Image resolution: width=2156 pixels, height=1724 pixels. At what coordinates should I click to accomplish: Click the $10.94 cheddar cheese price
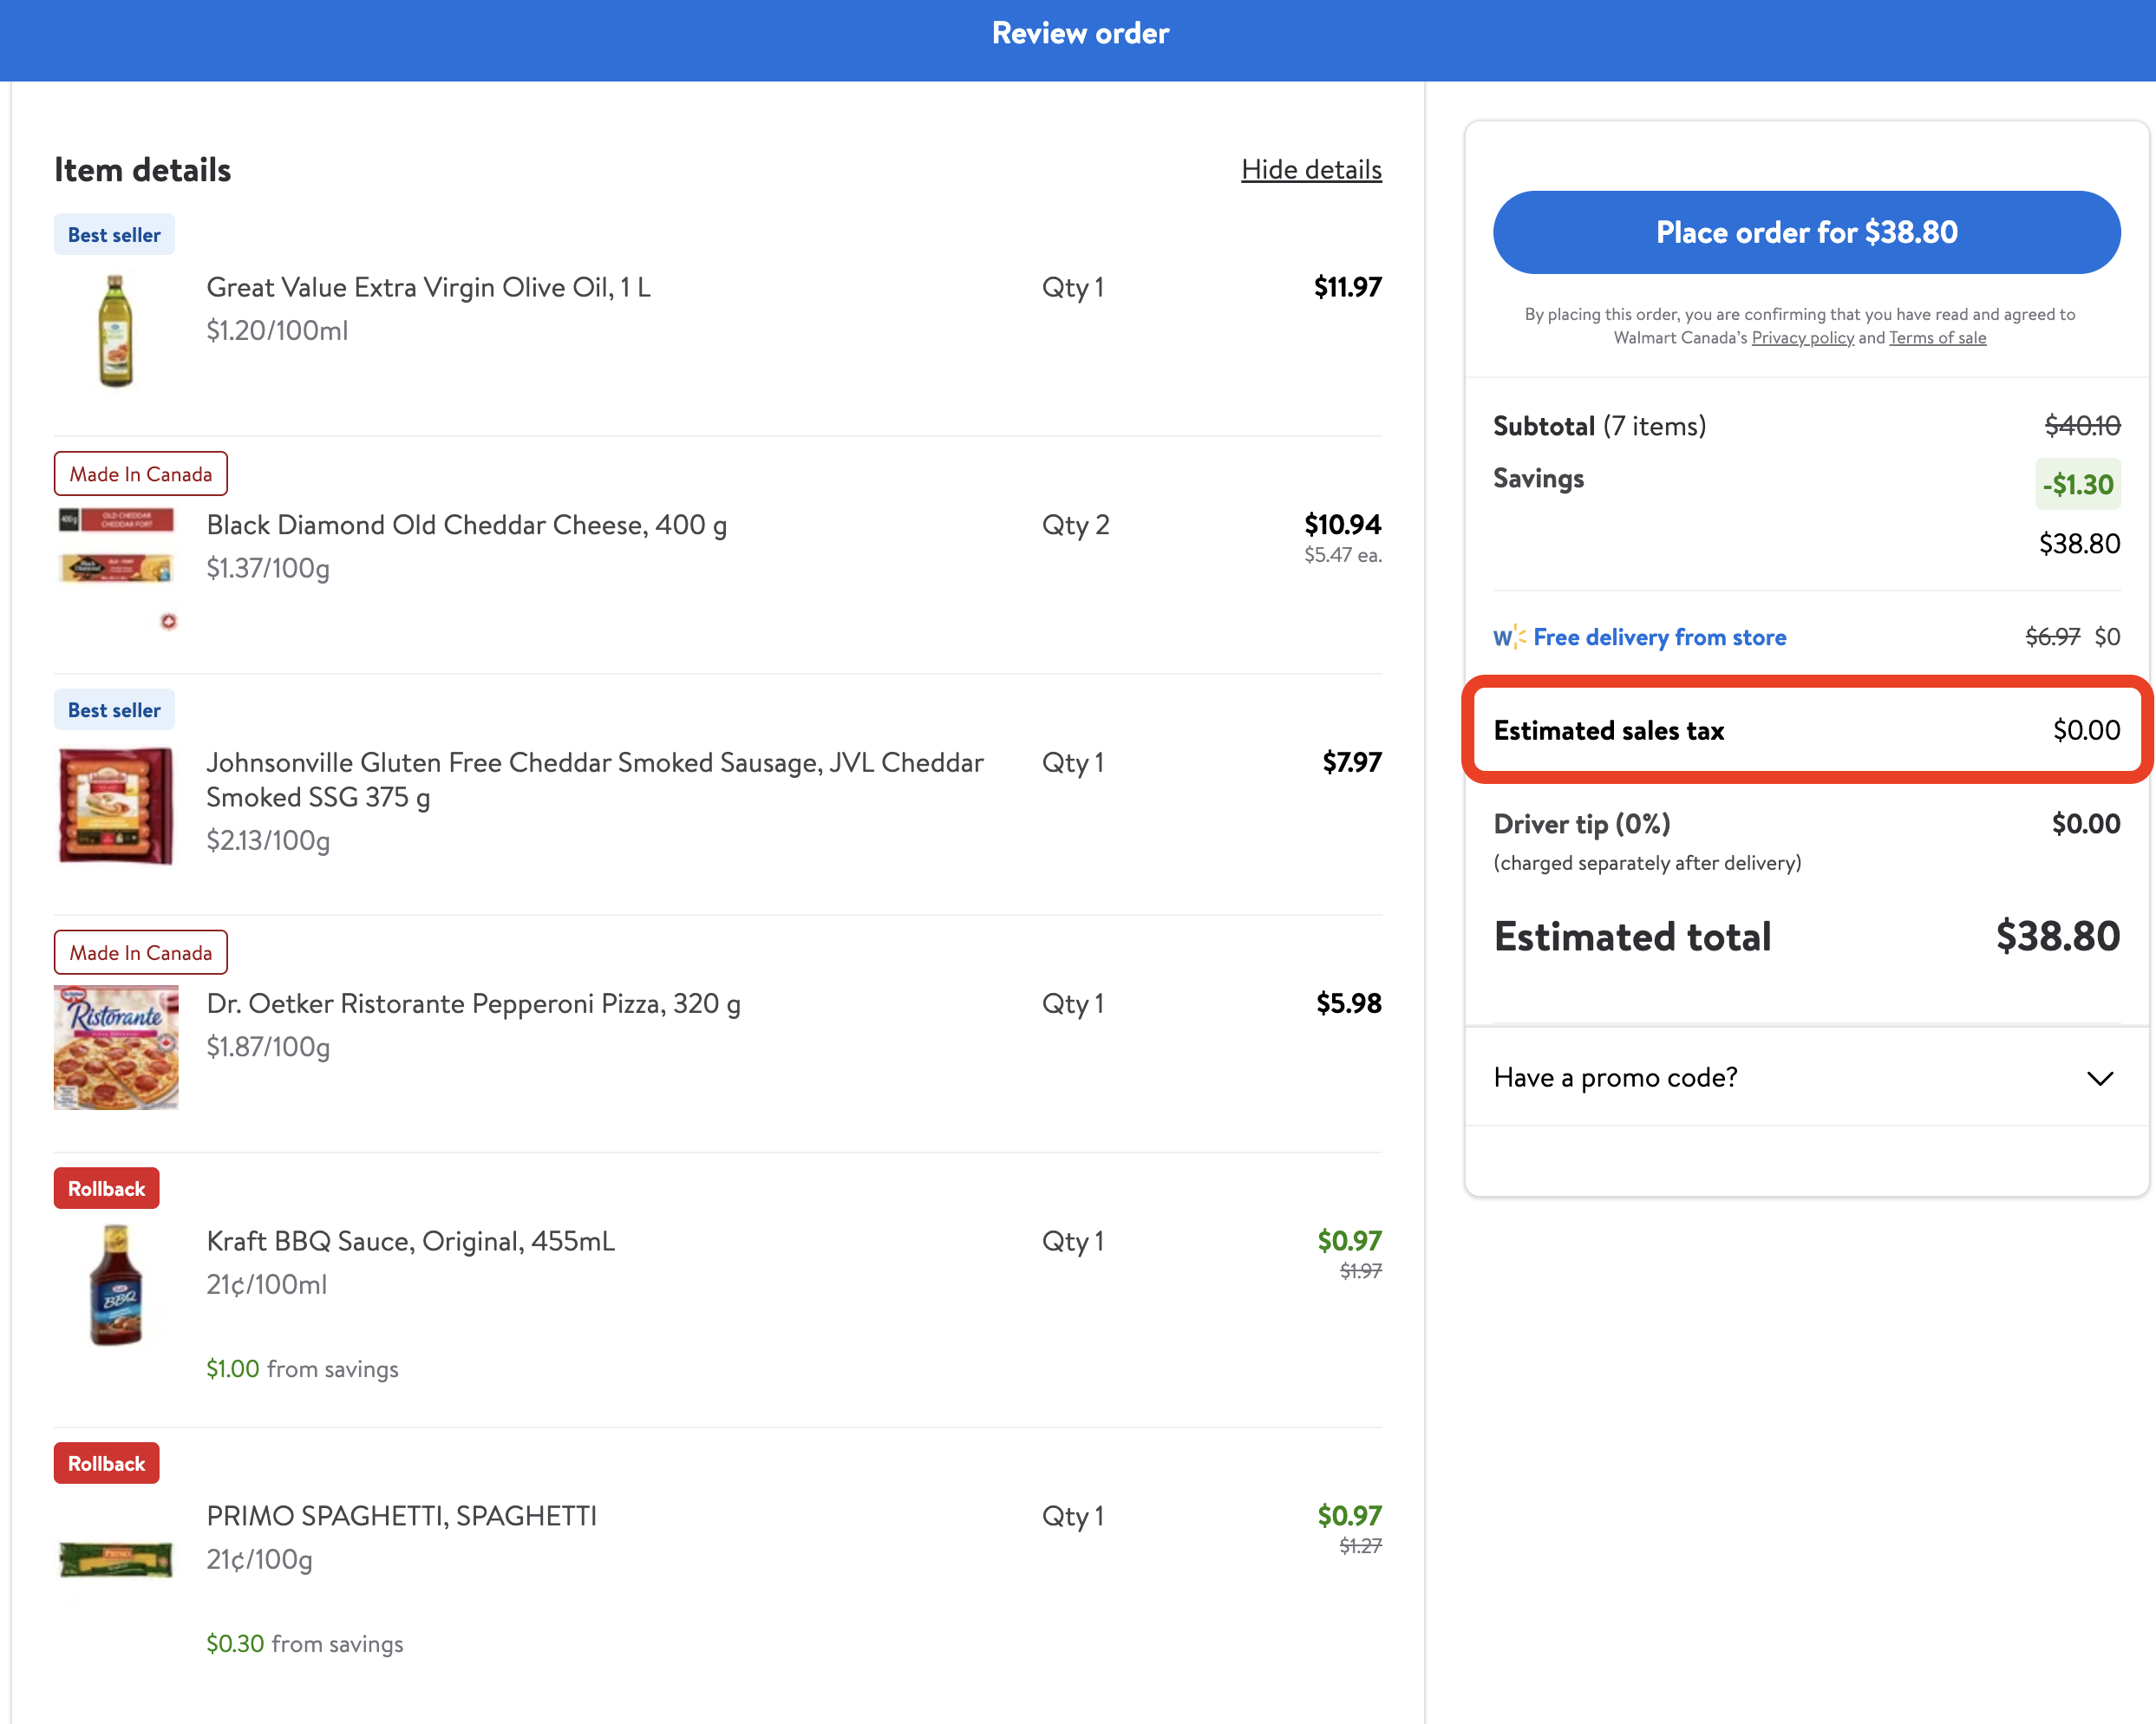tap(1342, 524)
